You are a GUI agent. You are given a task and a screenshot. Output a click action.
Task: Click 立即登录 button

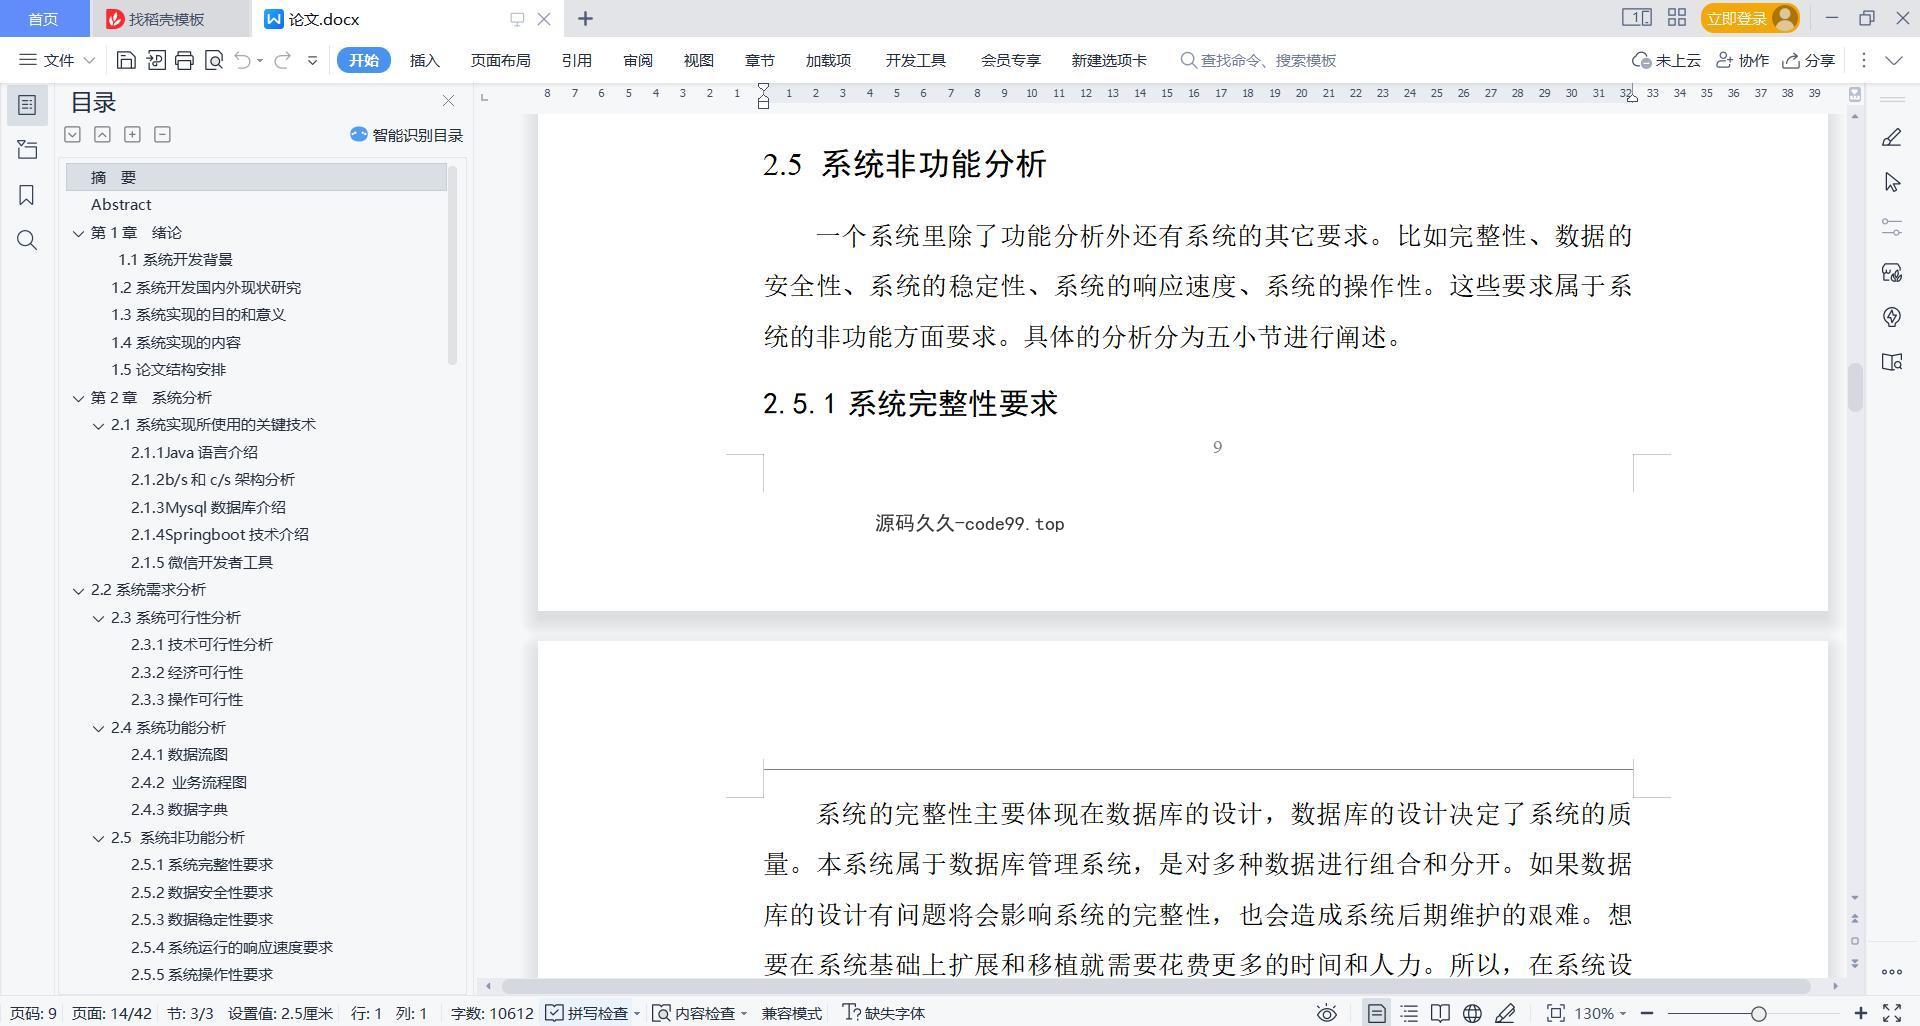coord(1750,18)
